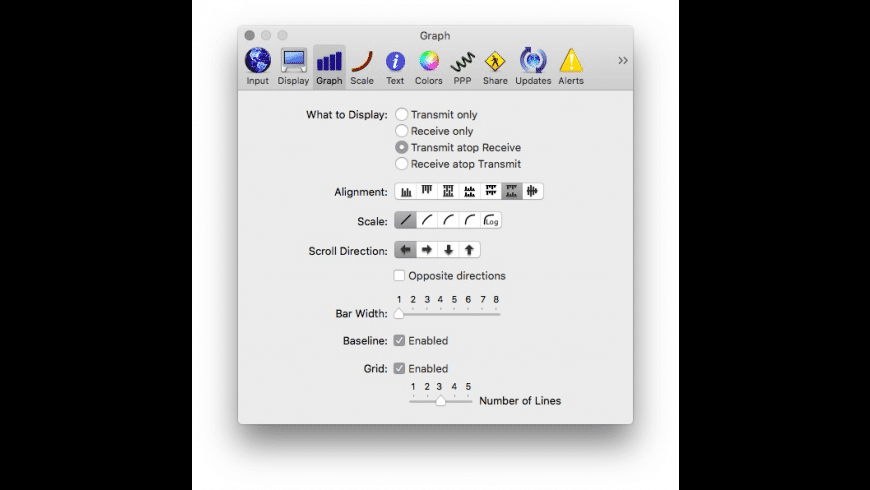Select the linear Scale option
870x490 pixels.
pyautogui.click(x=406, y=220)
